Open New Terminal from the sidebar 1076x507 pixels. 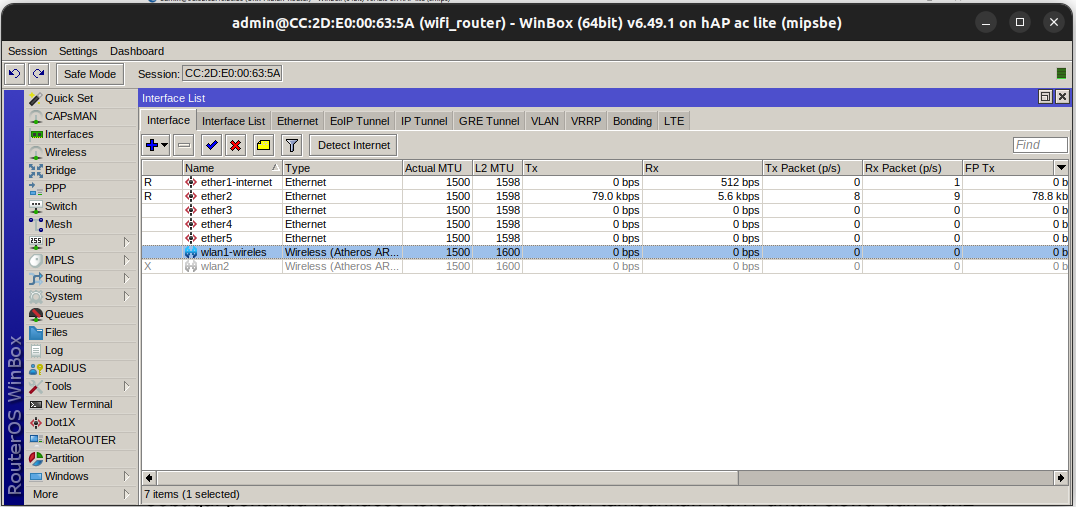[x=78, y=404]
